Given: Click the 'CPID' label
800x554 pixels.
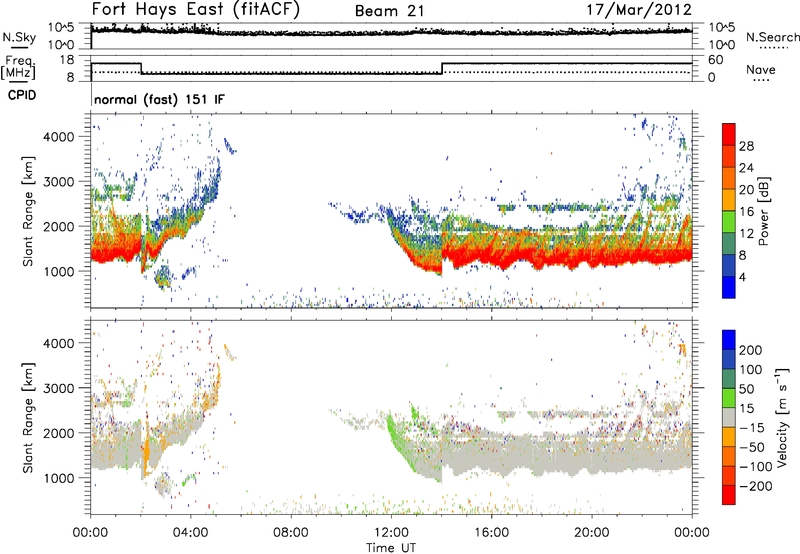Looking at the screenshot, I should pos(22,95).
